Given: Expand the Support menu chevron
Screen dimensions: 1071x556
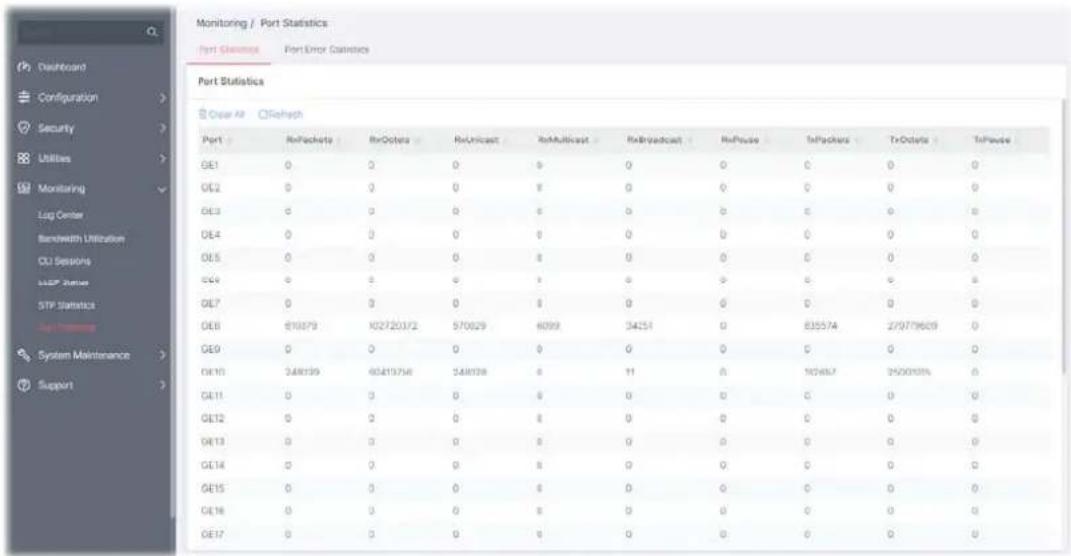Looking at the screenshot, I should point(163,385).
